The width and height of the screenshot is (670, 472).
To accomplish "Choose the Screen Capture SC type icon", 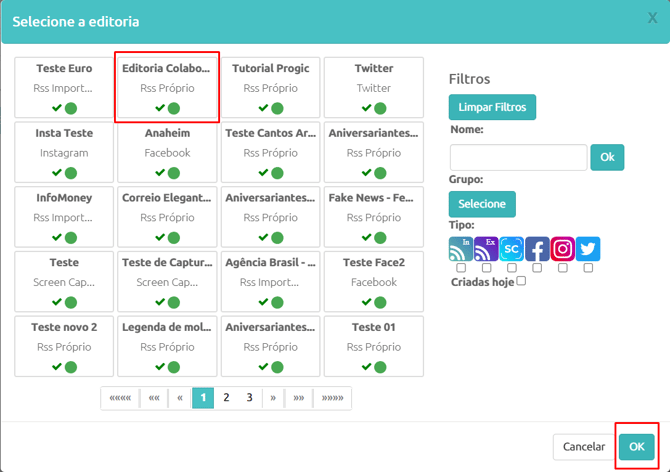I will point(511,249).
